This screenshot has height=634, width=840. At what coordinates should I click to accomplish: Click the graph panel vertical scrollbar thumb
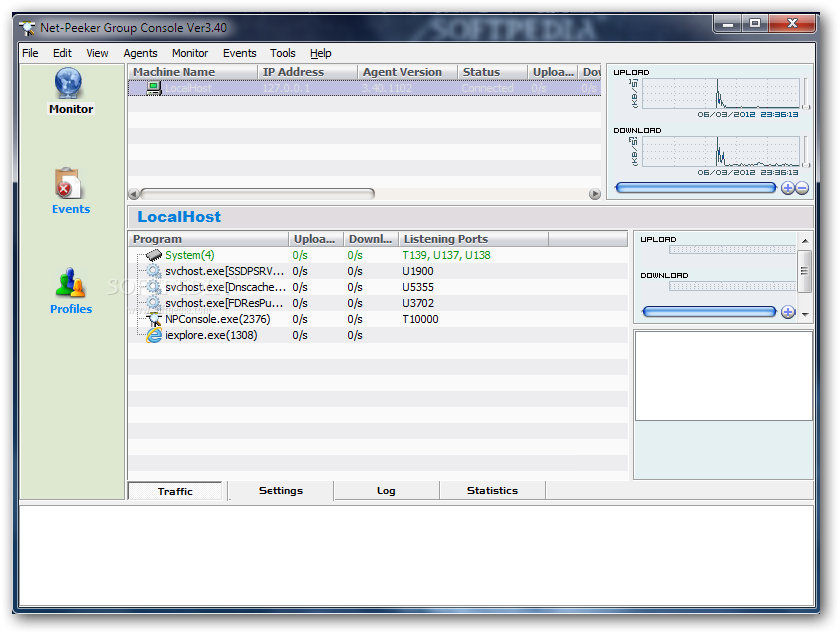pos(805,271)
